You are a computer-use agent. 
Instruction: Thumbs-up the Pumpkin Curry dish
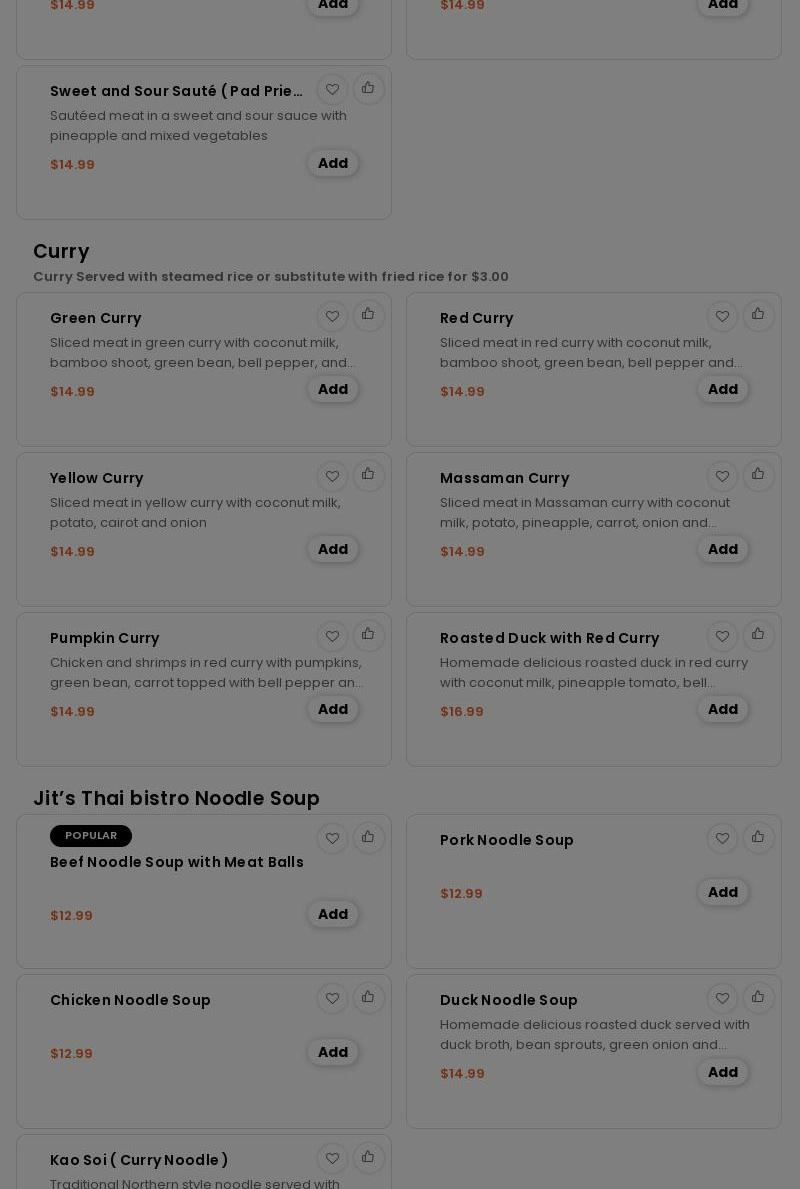tap(368, 636)
